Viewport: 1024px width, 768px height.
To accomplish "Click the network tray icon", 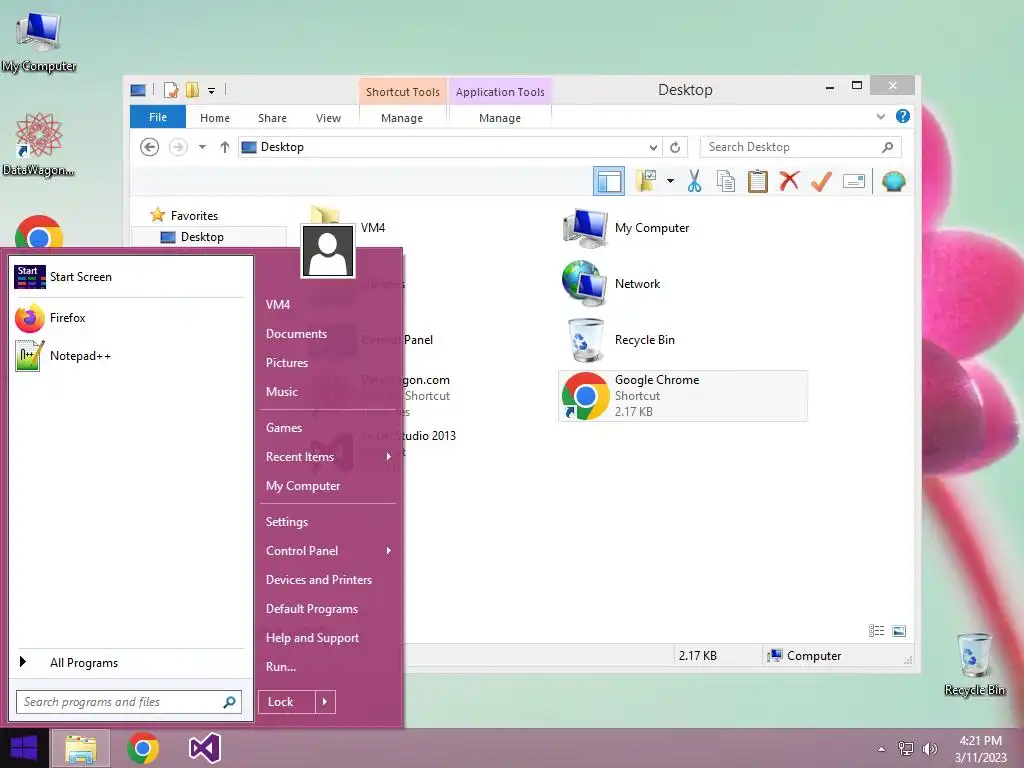I will [x=906, y=749].
